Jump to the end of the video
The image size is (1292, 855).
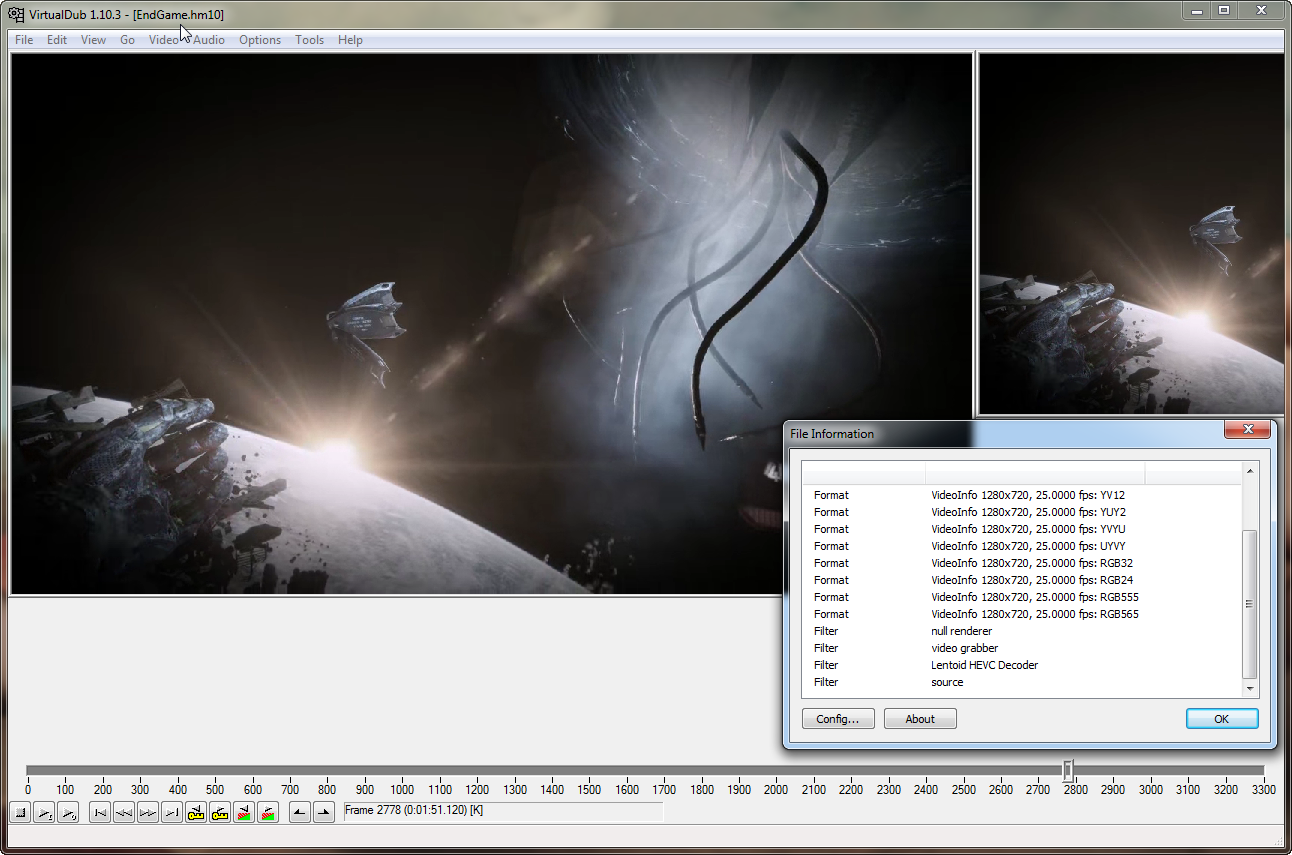(x=172, y=813)
